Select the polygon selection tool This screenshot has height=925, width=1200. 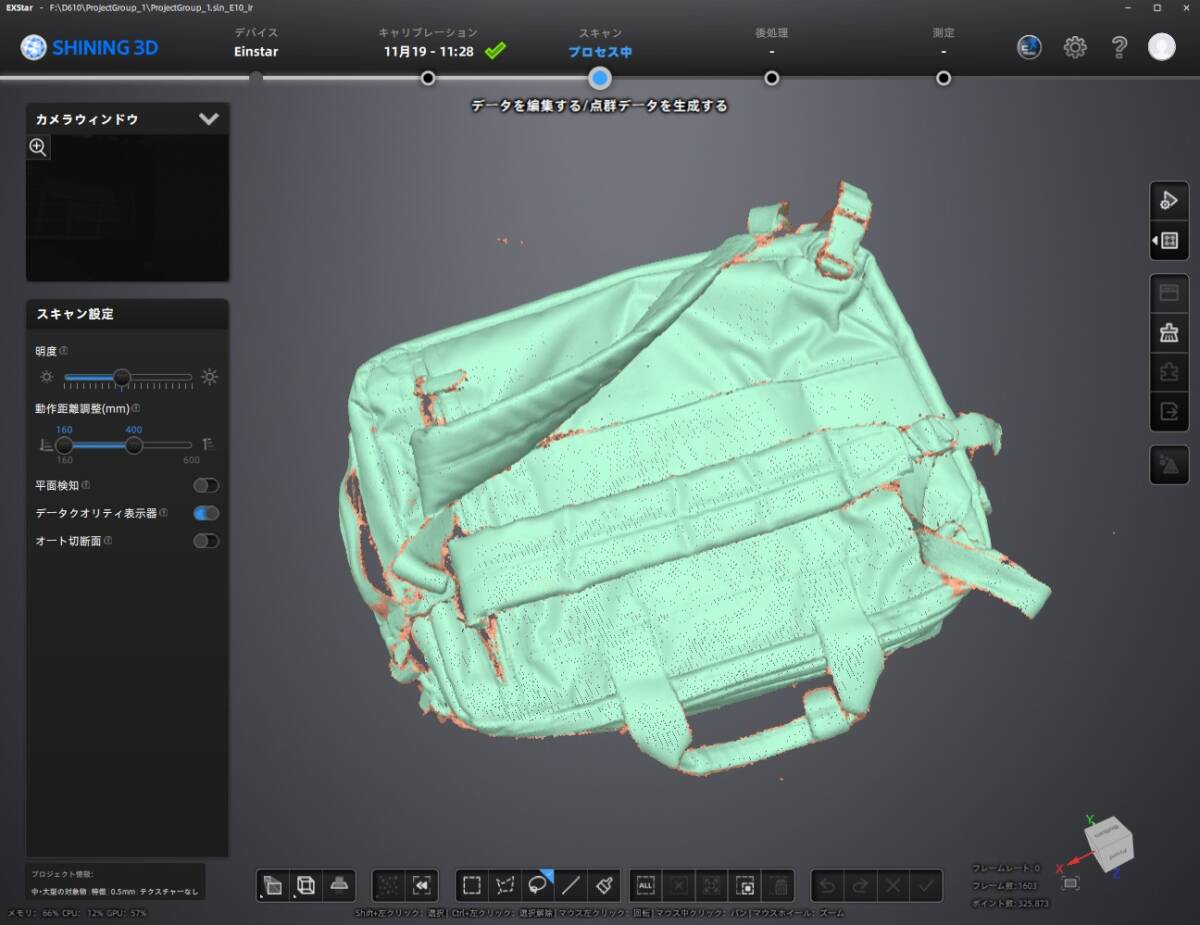[x=505, y=885]
